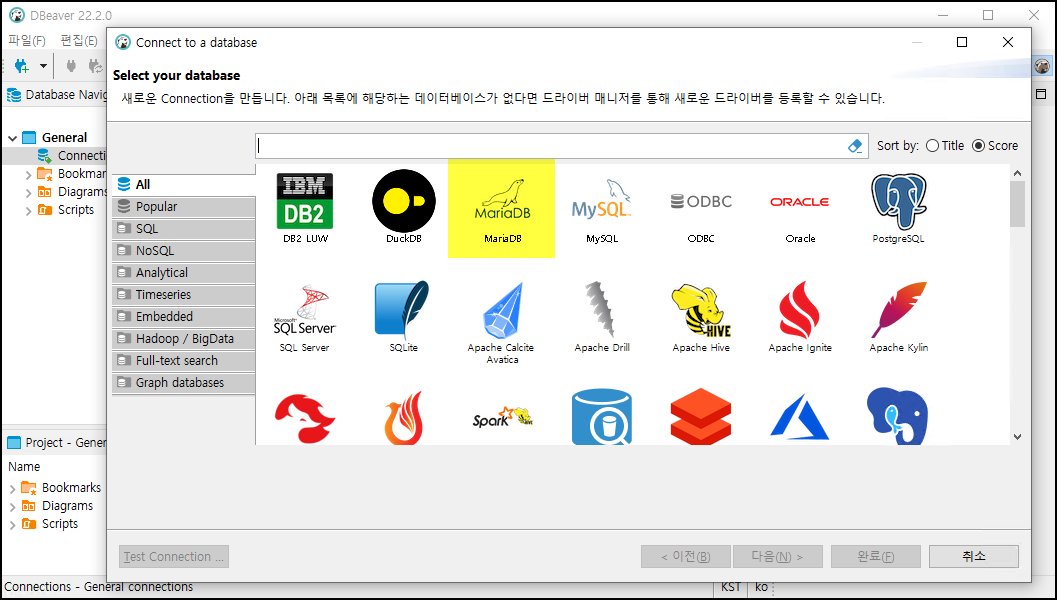Choose the blue cylinder magnifier icon
1057x600 pixels.
click(x=601, y=417)
